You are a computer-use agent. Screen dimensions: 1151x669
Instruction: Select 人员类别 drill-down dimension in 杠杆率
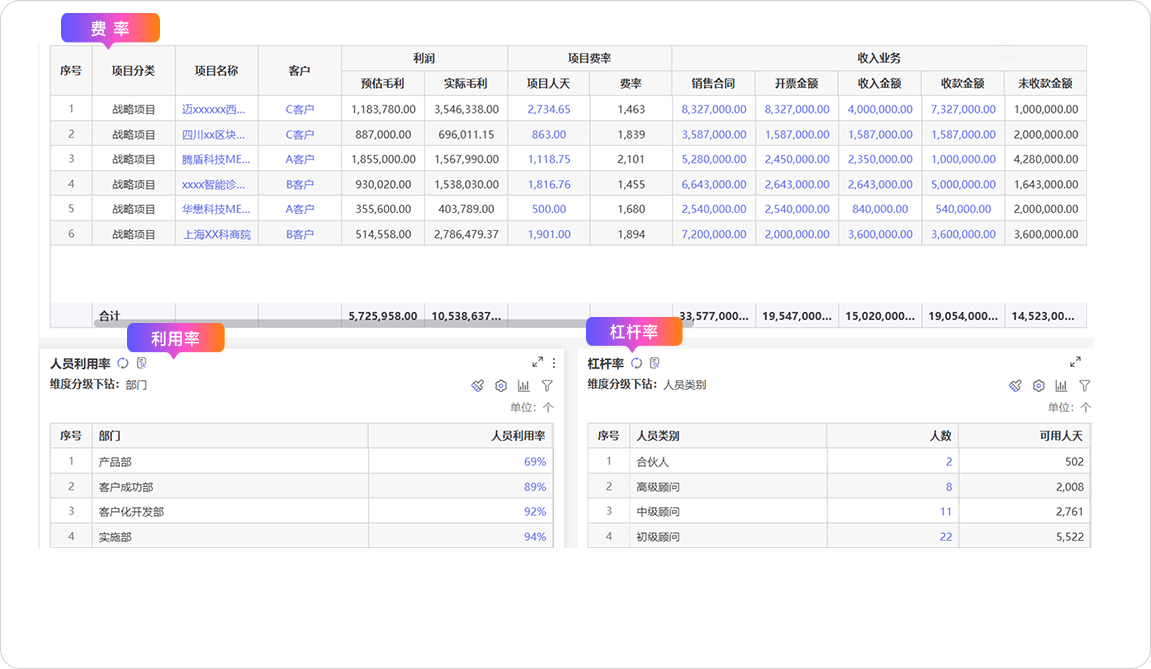tap(684, 385)
